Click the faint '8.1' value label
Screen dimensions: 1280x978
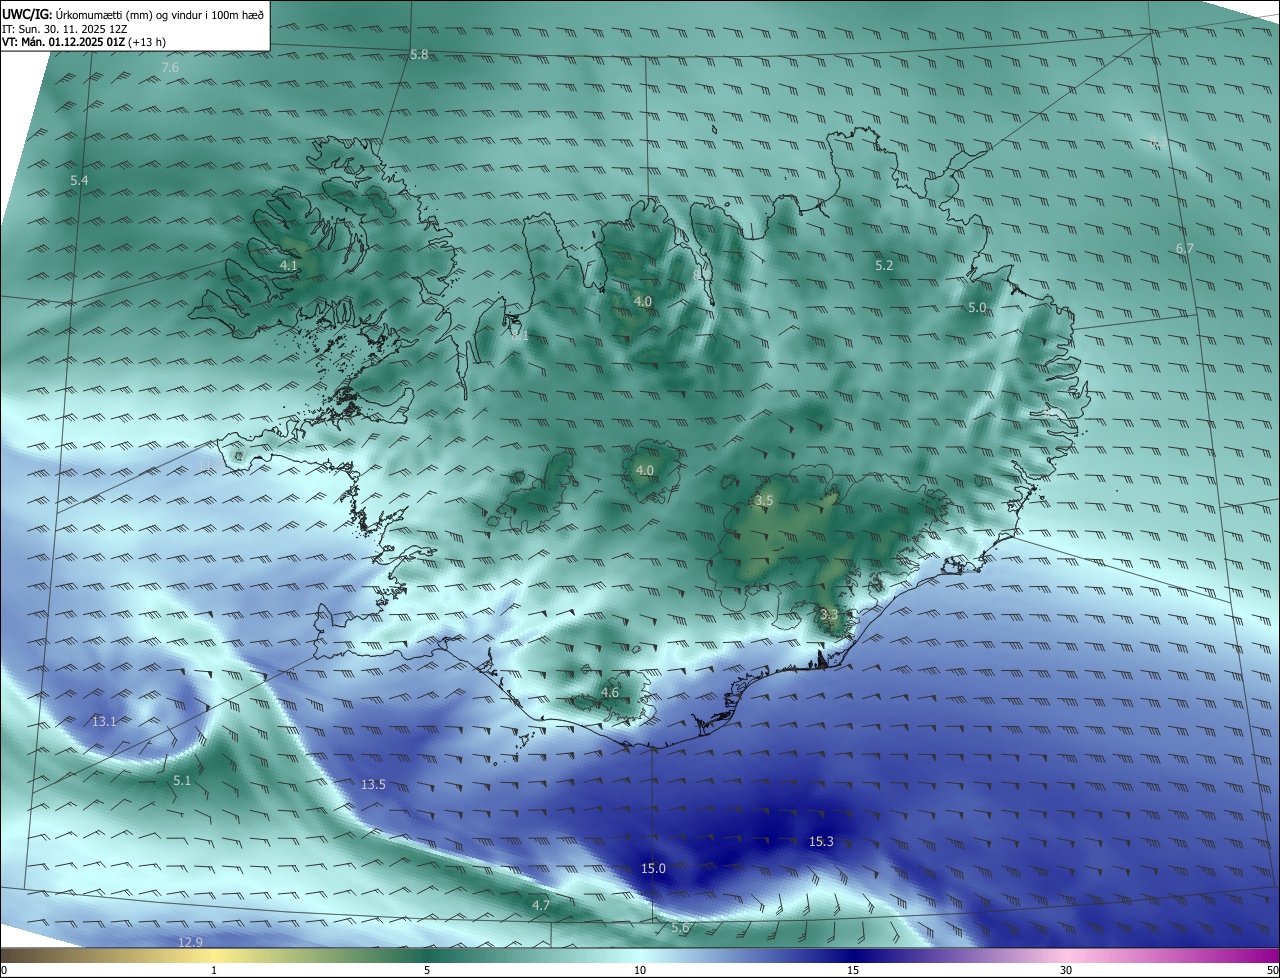point(520,336)
